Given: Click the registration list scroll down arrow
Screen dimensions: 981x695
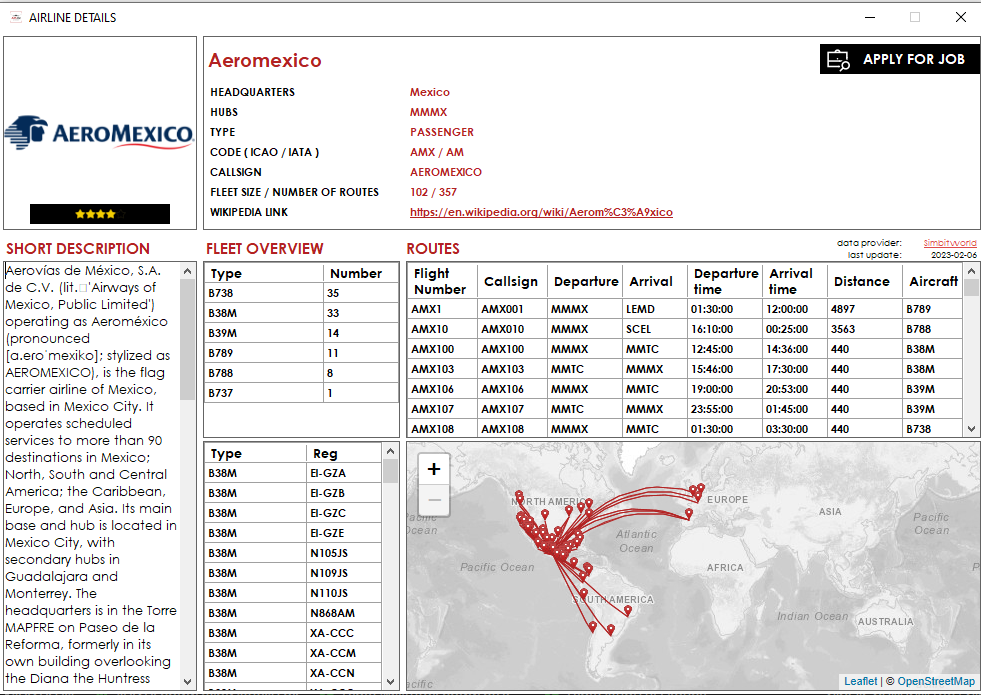Looking at the screenshot, I should pos(390,682).
